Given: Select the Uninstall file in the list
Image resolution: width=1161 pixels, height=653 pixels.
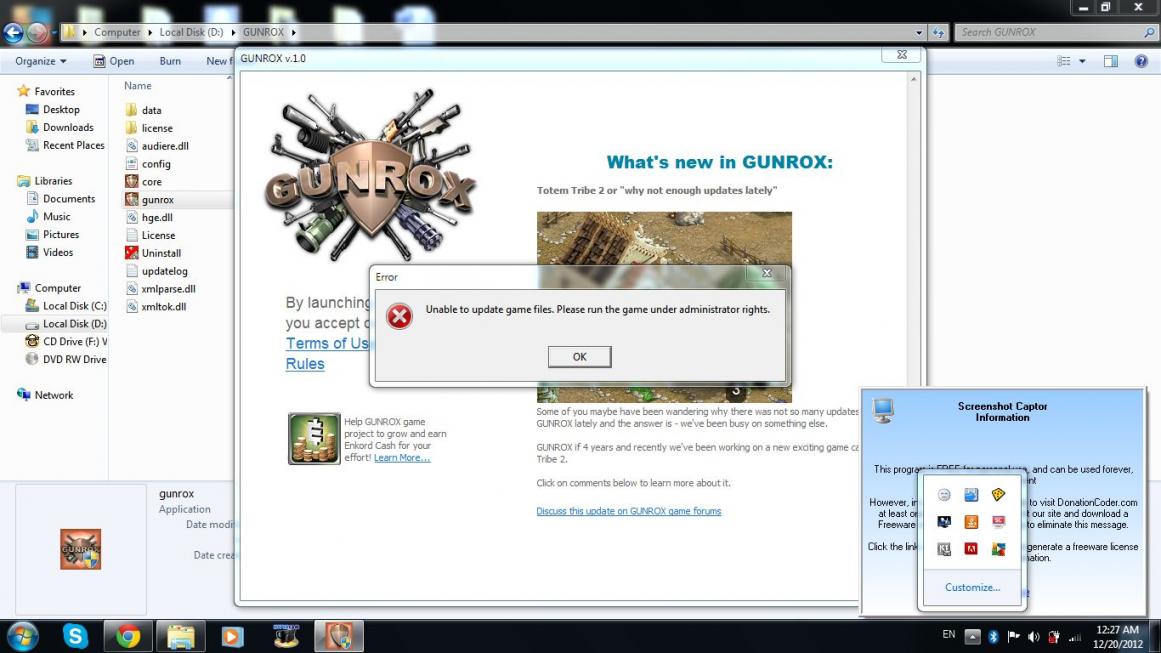Looking at the screenshot, I should pos(161,253).
